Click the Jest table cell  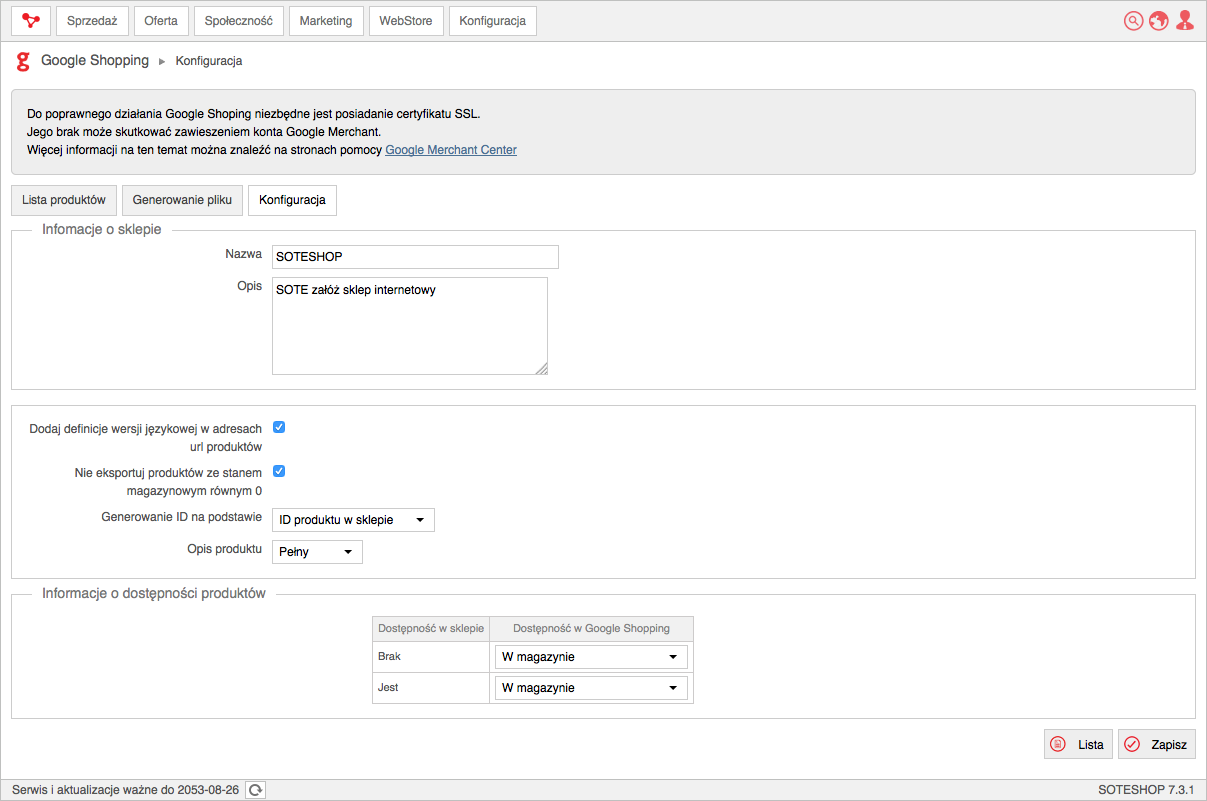tap(431, 688)
